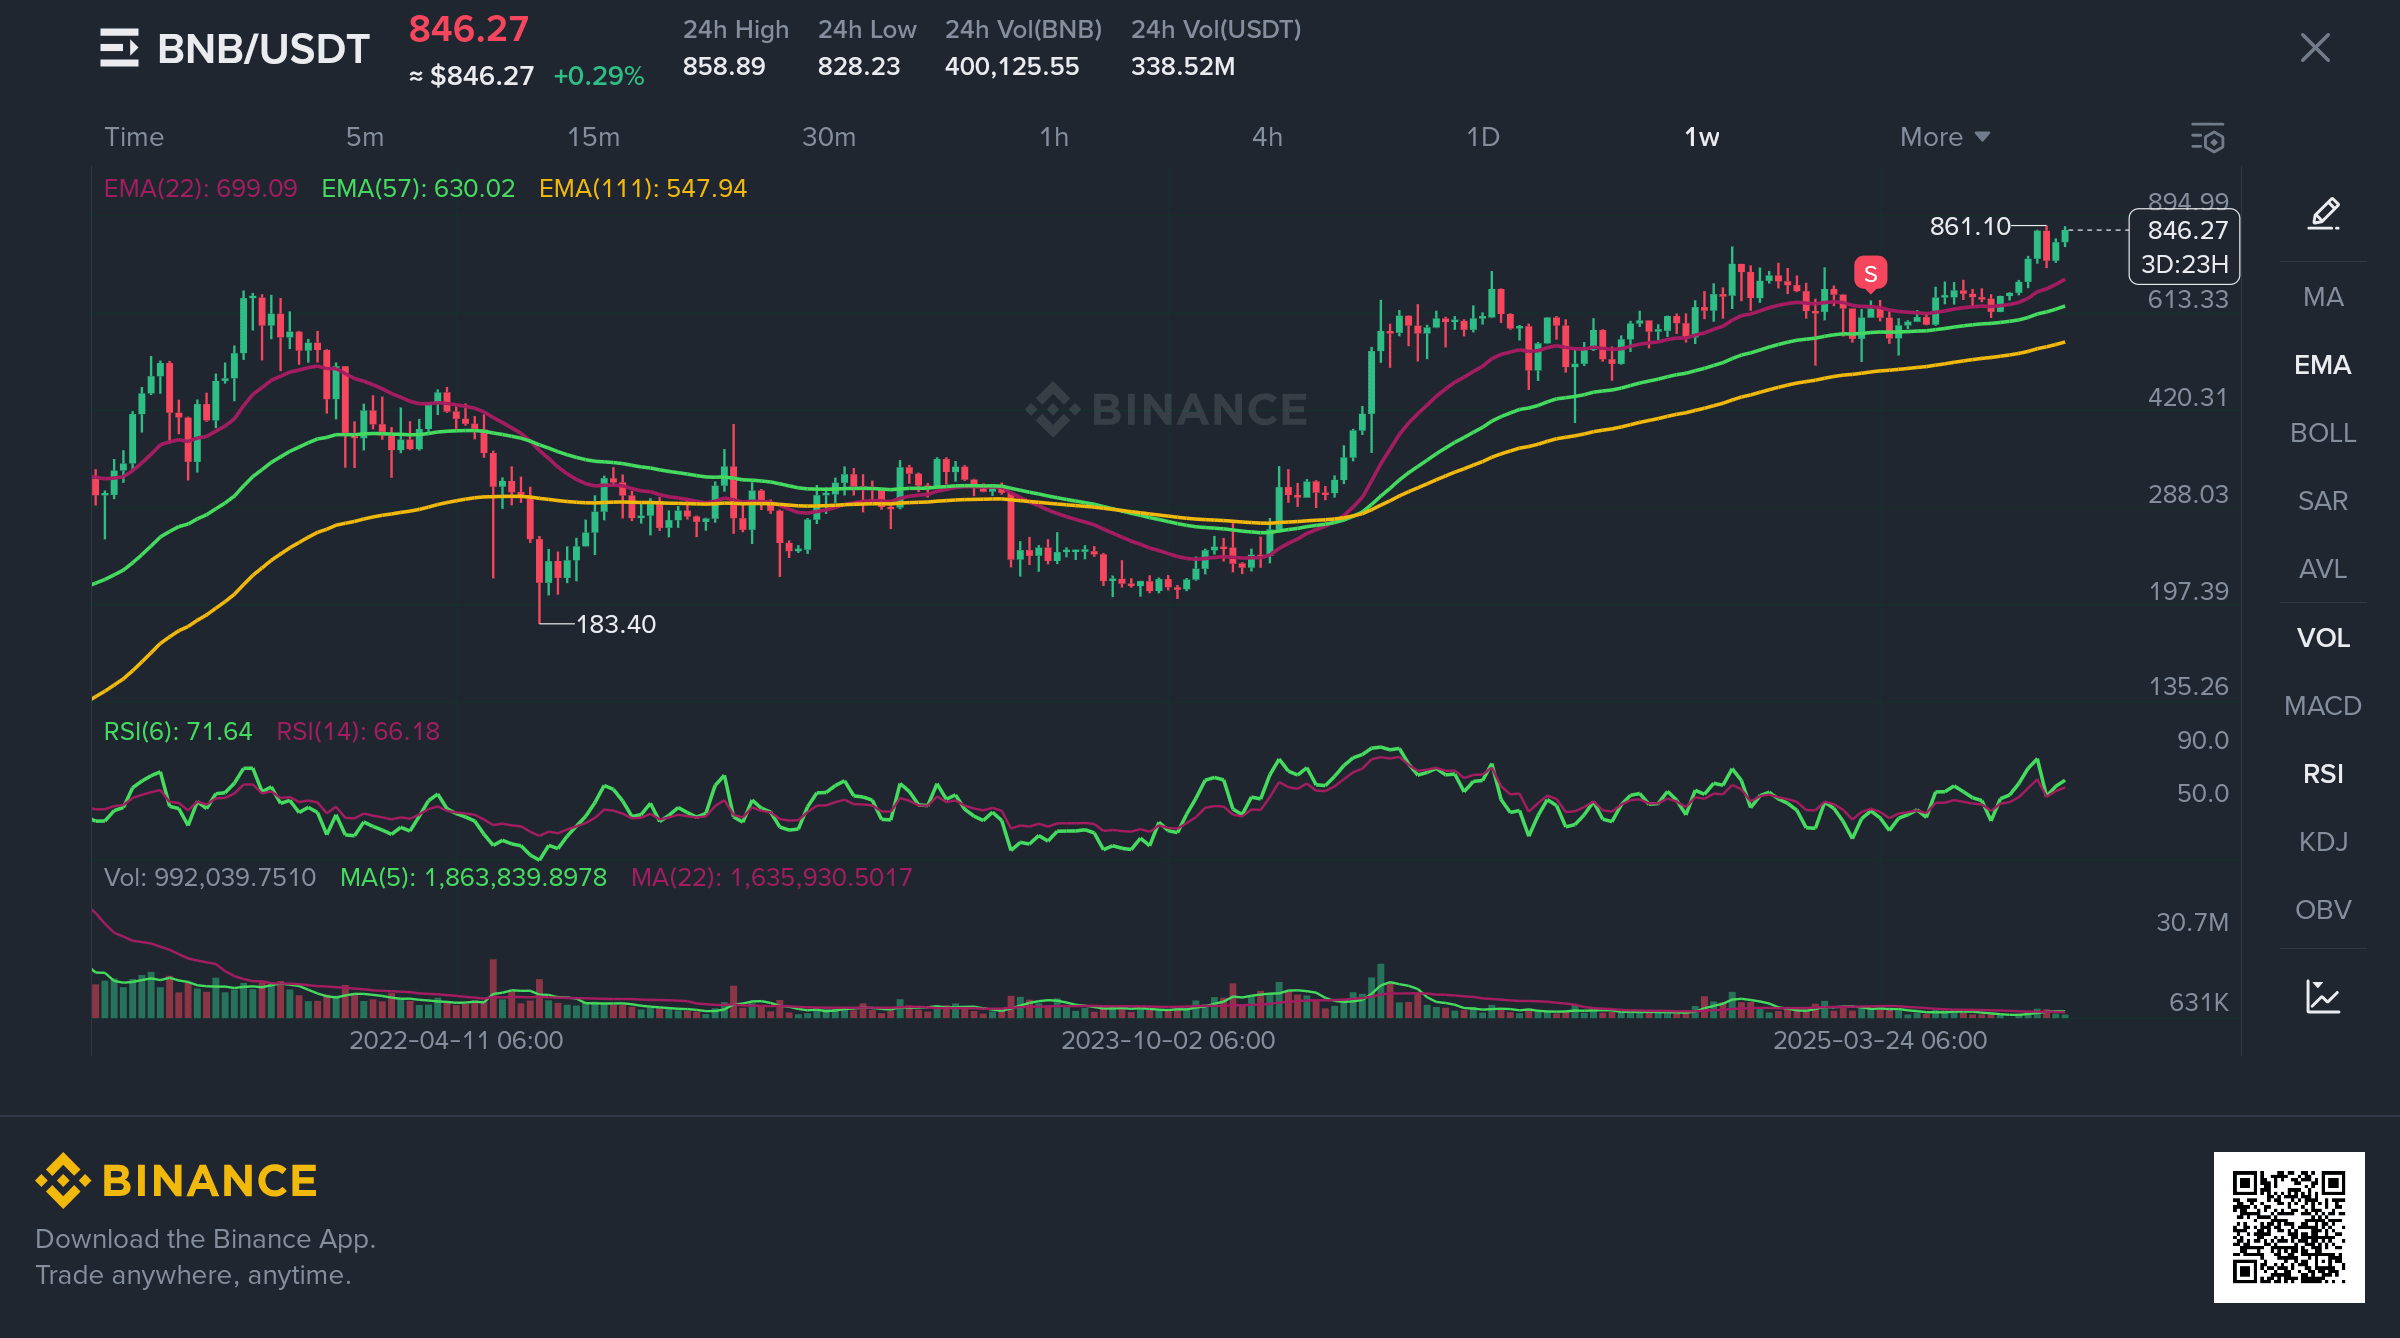Click the BNB/USDT pair title
This screenshot has width=2400, height=1338.
click(264, 49)
